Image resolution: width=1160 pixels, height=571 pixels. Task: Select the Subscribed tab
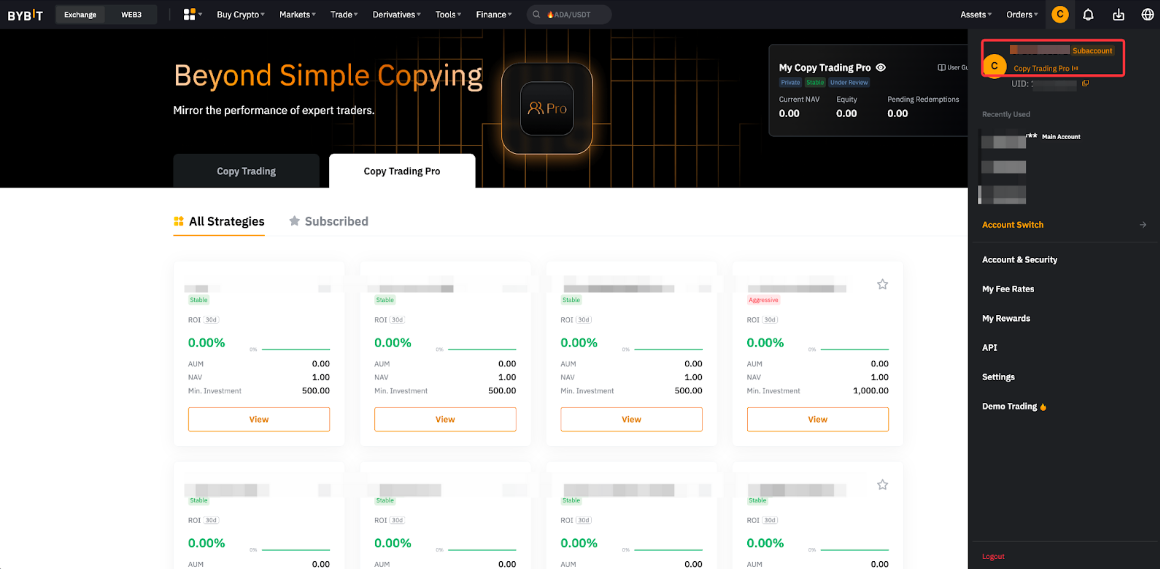pos(329,222)
